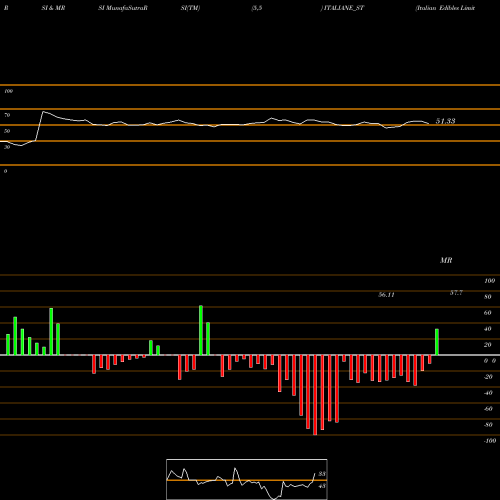Click the '55' label in mini chart
Image resolution: width=500 pixels, height=500 pixels.
(322, 474)
